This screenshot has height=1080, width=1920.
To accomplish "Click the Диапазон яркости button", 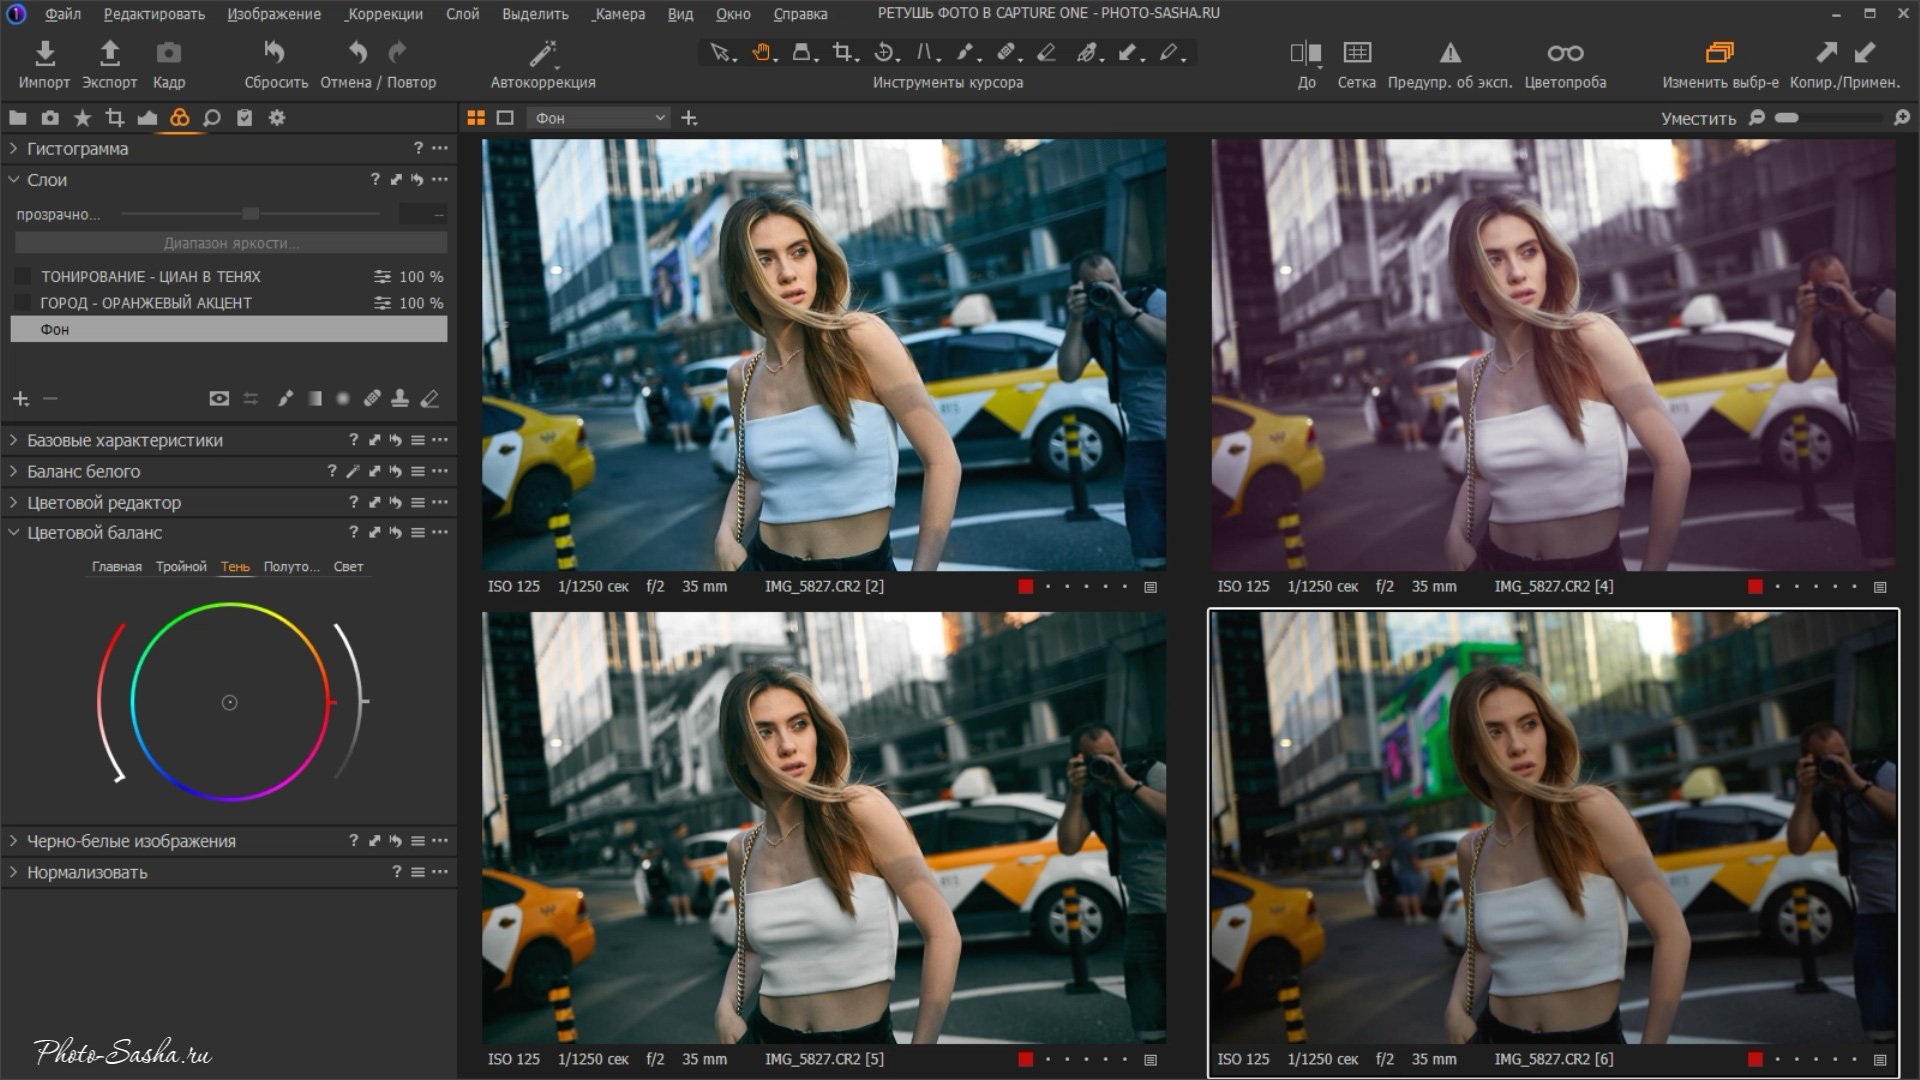I will coord(230,243).
